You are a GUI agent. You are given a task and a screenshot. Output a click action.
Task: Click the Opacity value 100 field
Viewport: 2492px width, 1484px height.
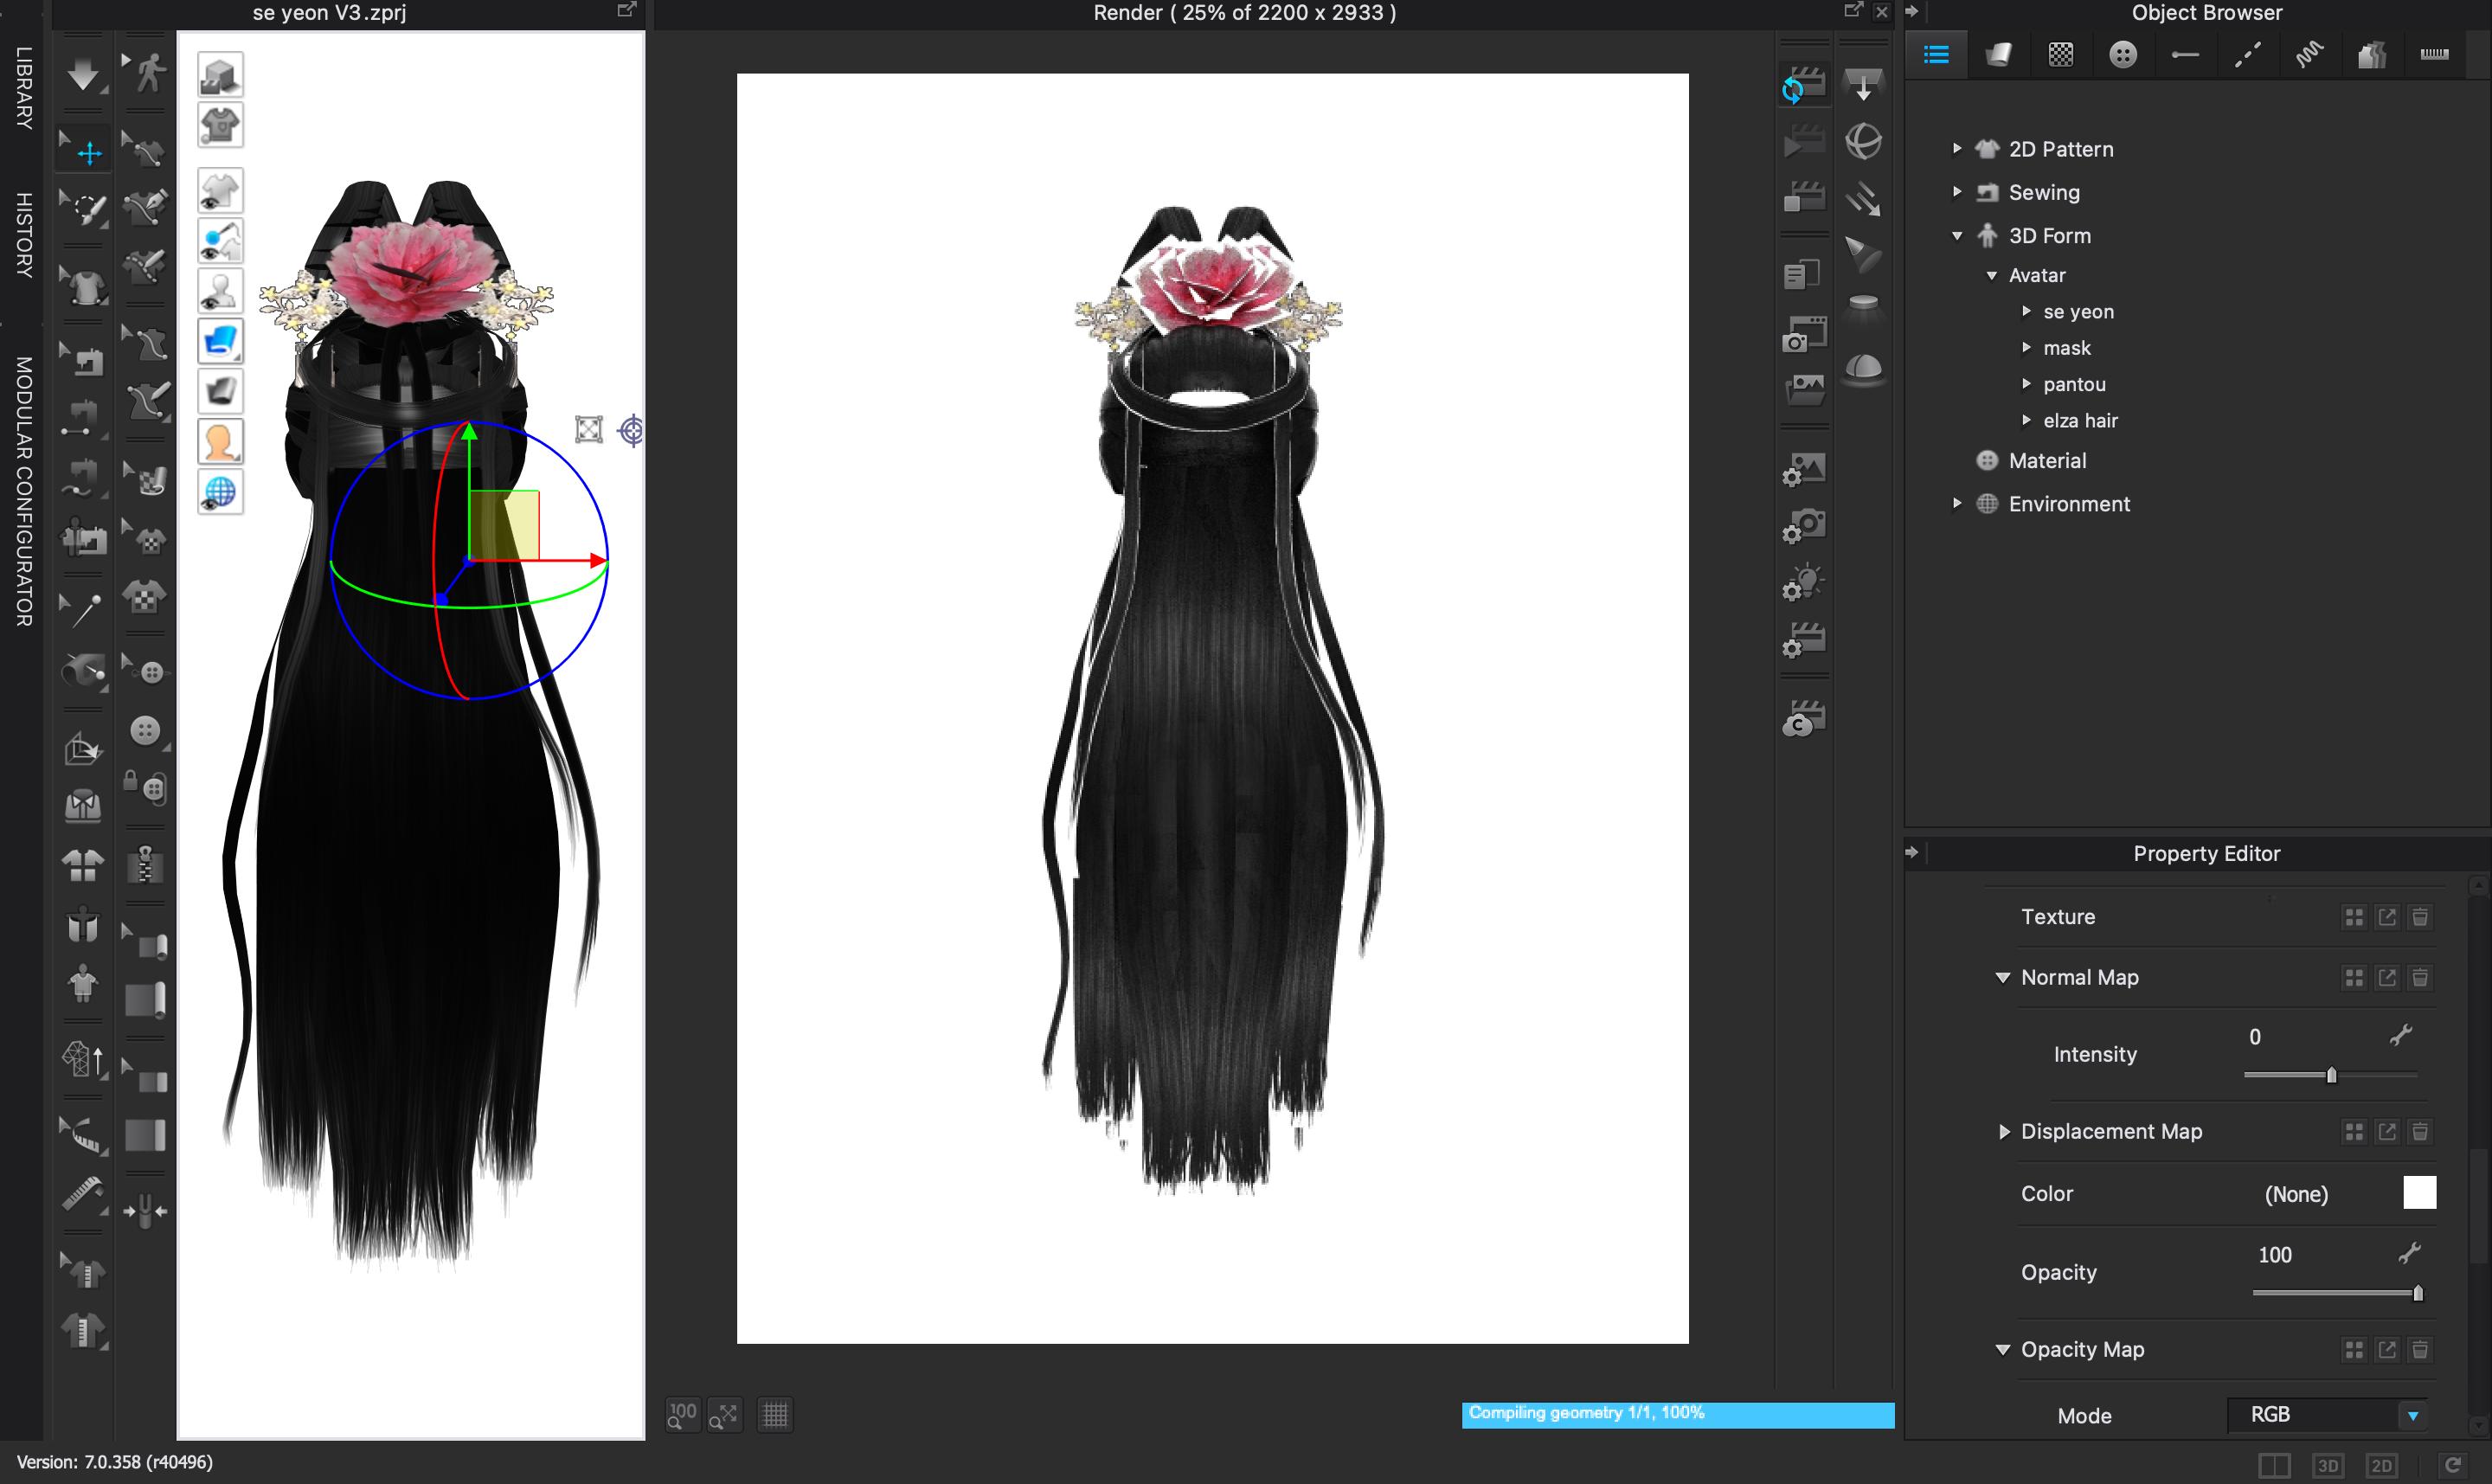click(x=2274, y=1255)
